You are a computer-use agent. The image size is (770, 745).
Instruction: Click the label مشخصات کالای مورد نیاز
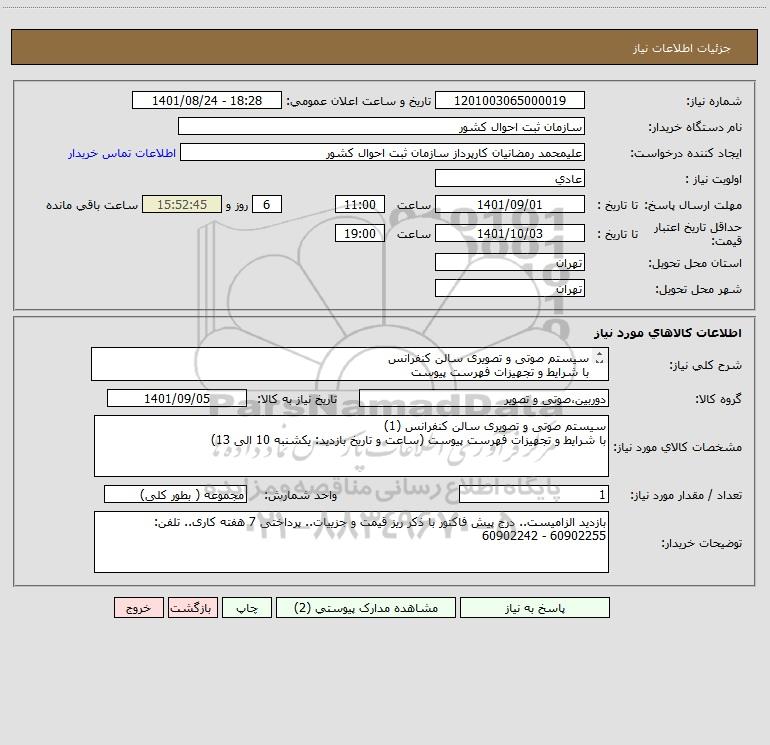point(678,447)
